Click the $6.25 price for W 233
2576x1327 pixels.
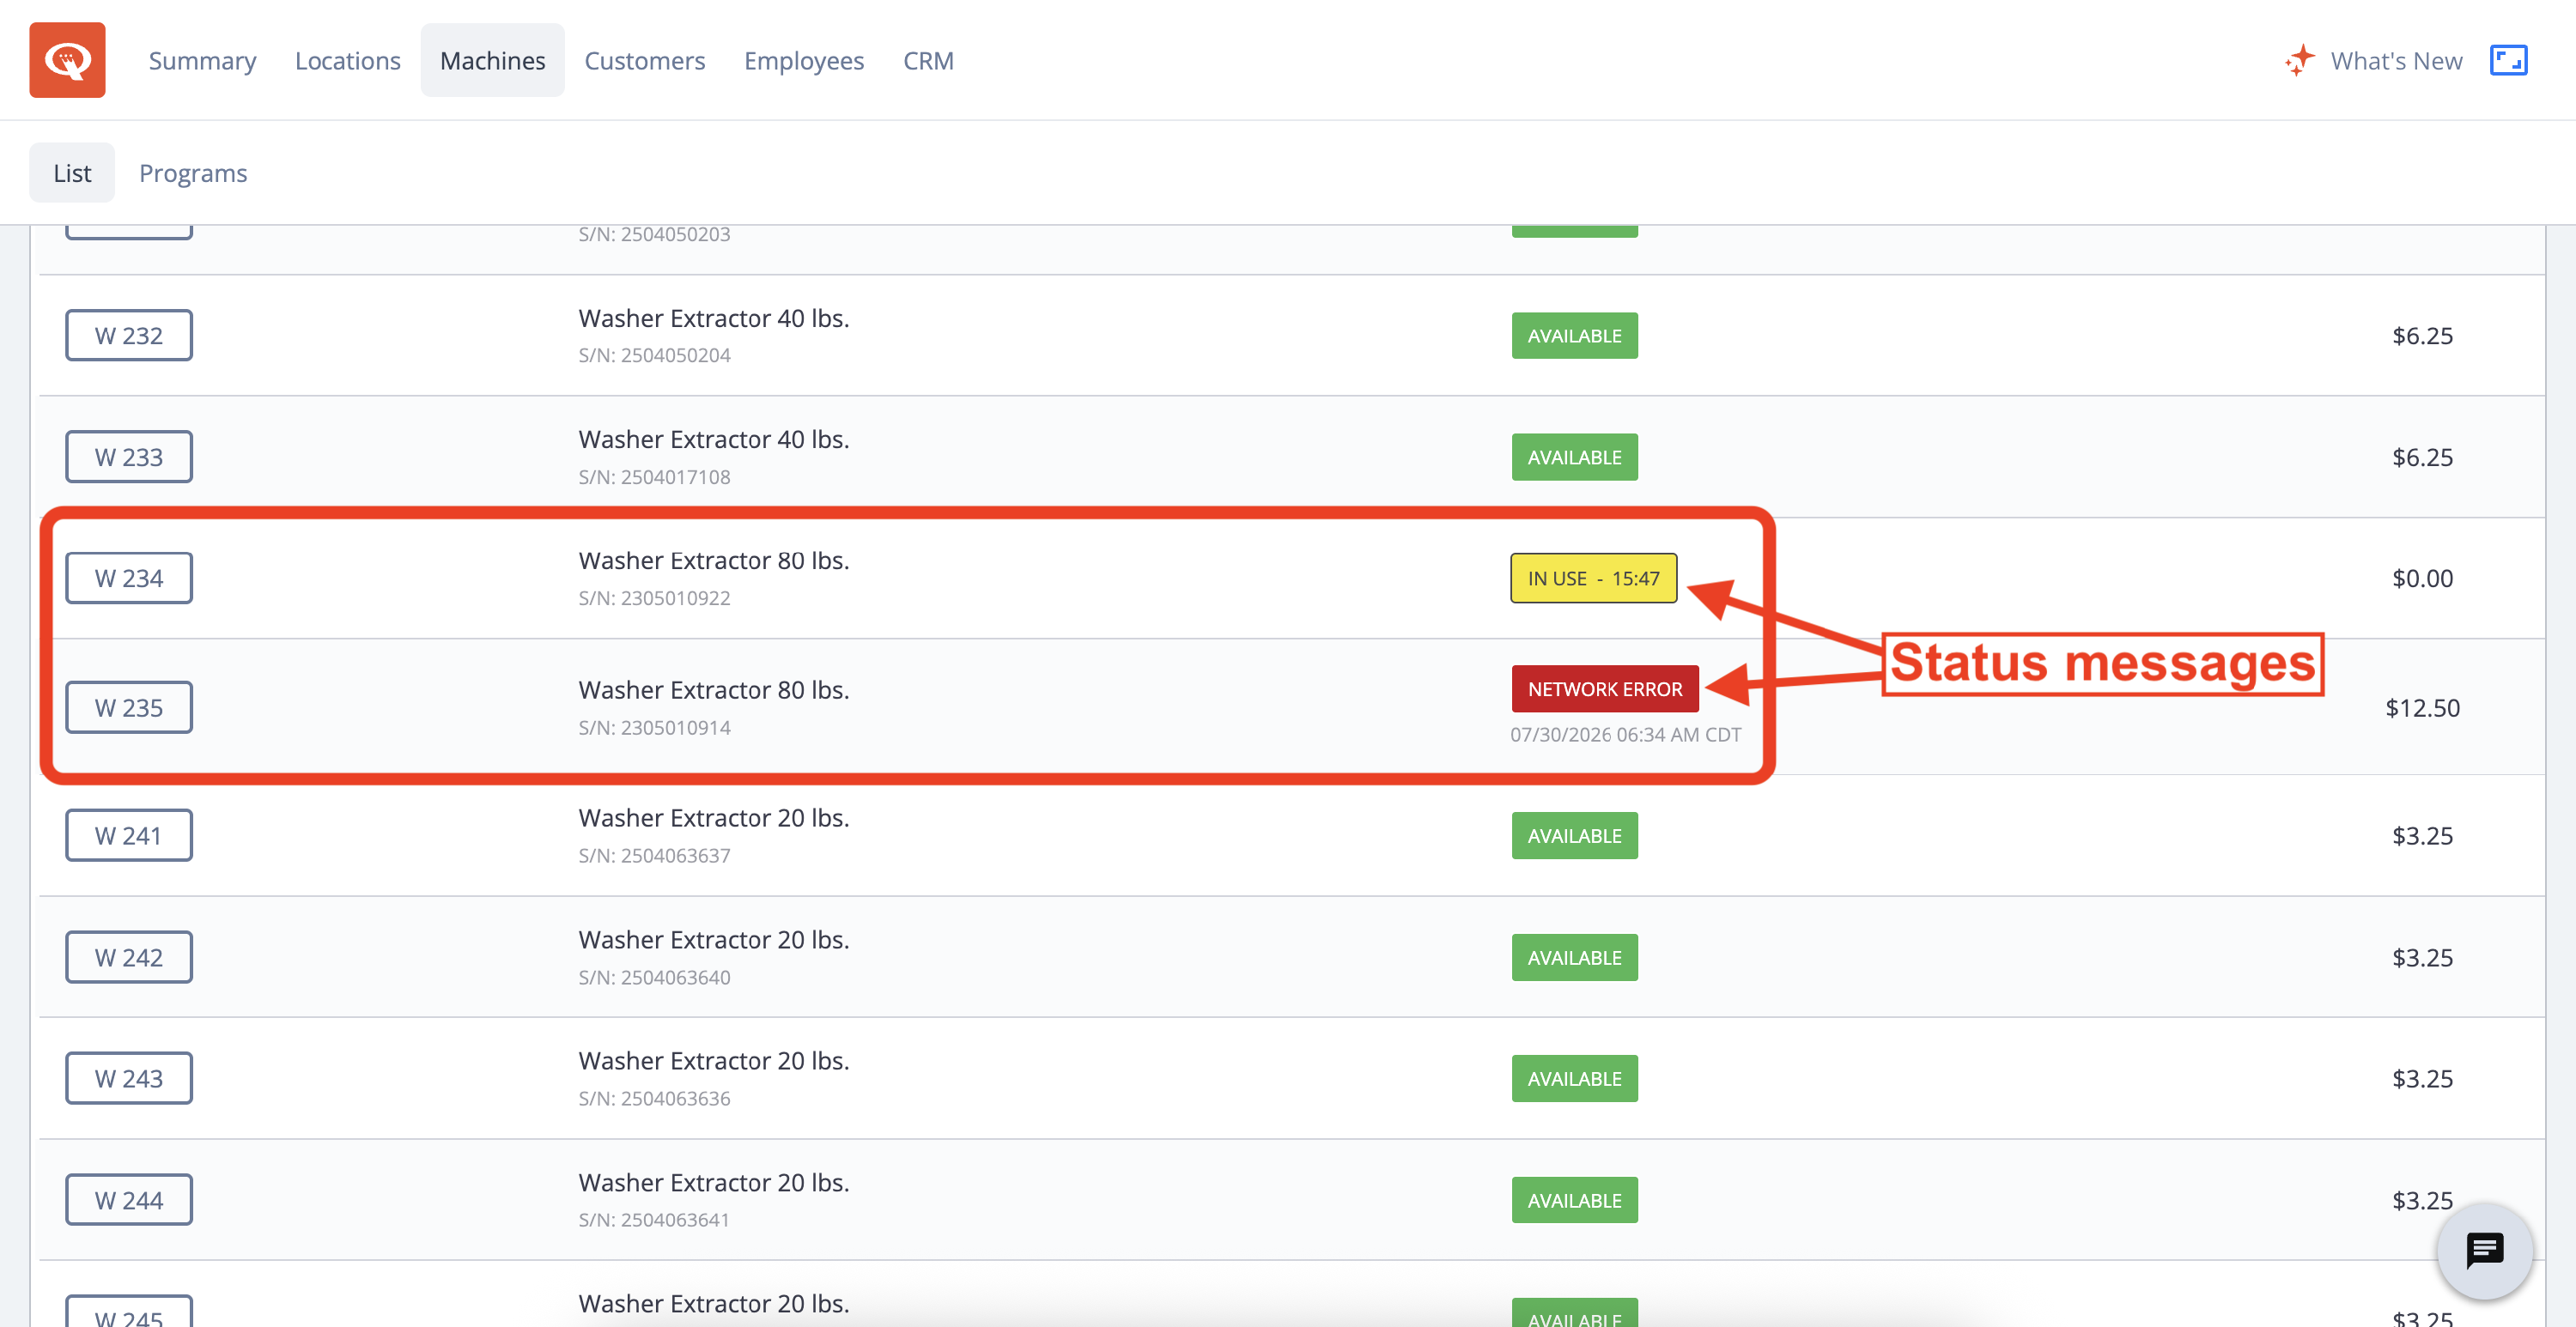click(2422, 457)
